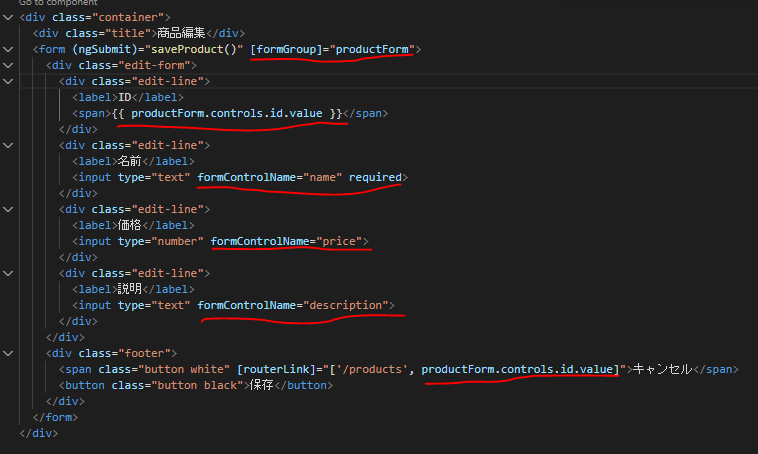Click productForm.controls.id.value inside the span interpolation
Image resolution: width=758 pixels, height=454 pixels.
(x=227, y=113)
